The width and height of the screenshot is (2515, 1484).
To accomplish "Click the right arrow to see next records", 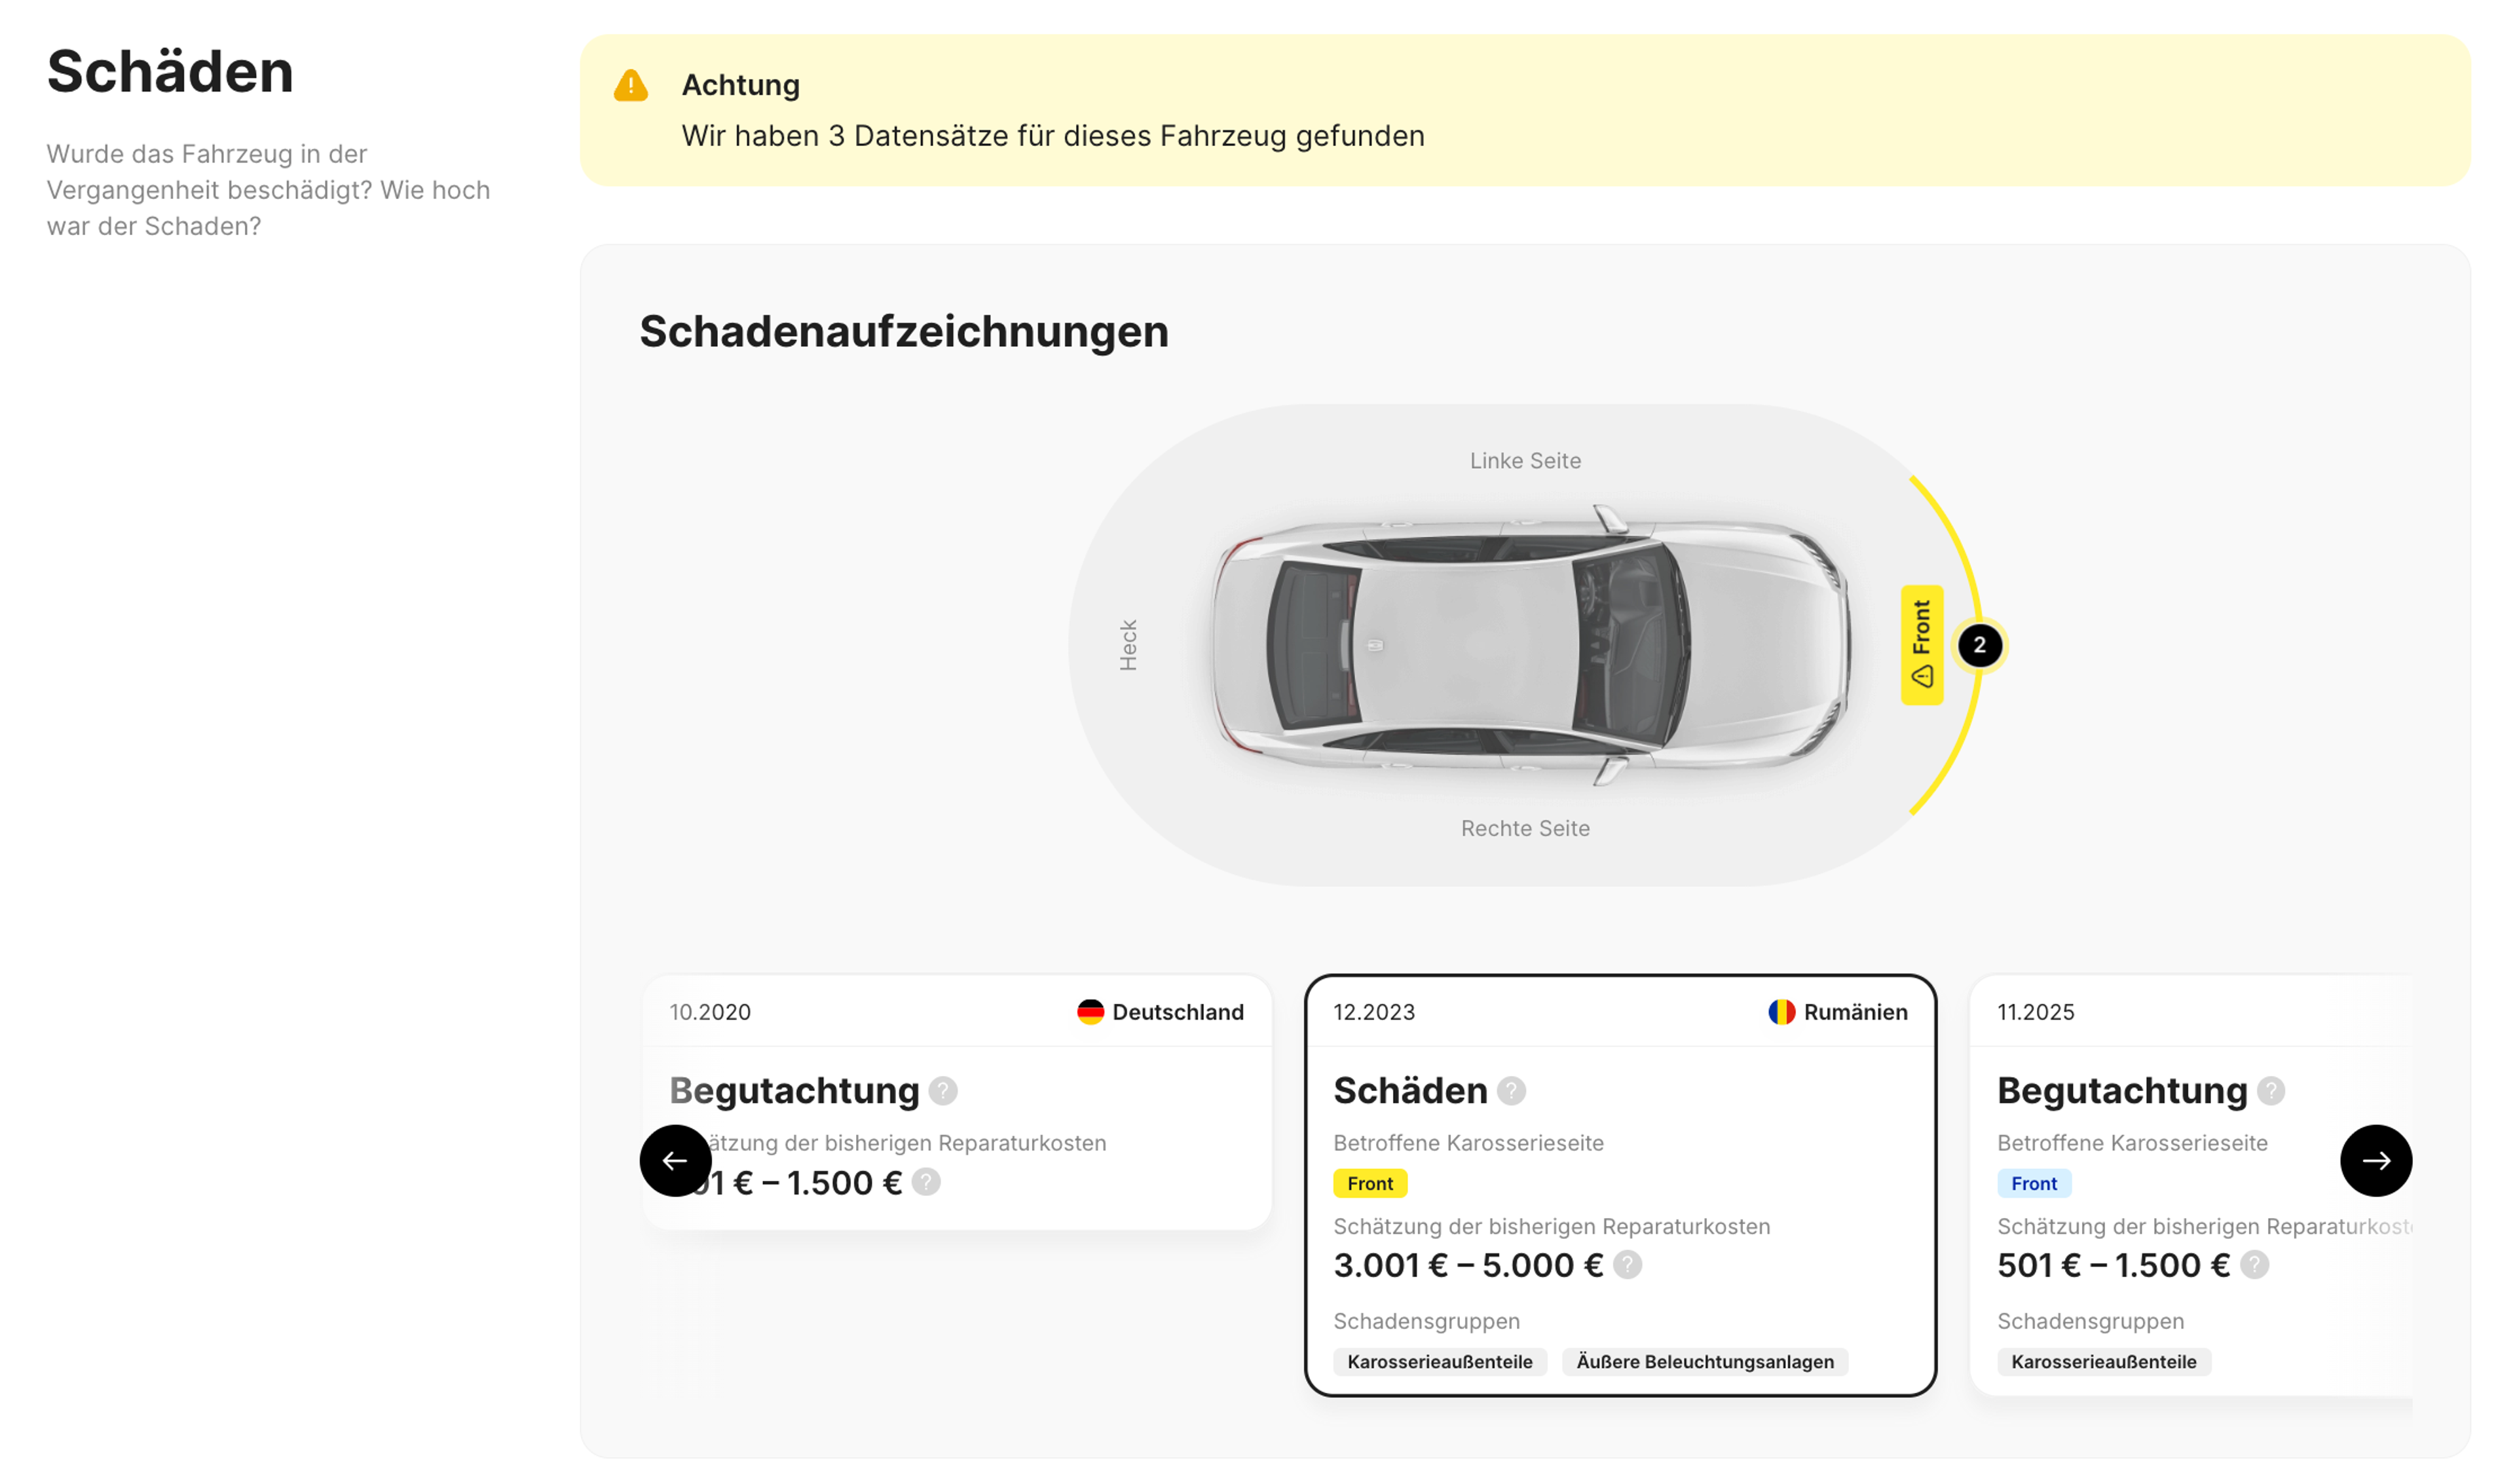I will point(2377,1160).
